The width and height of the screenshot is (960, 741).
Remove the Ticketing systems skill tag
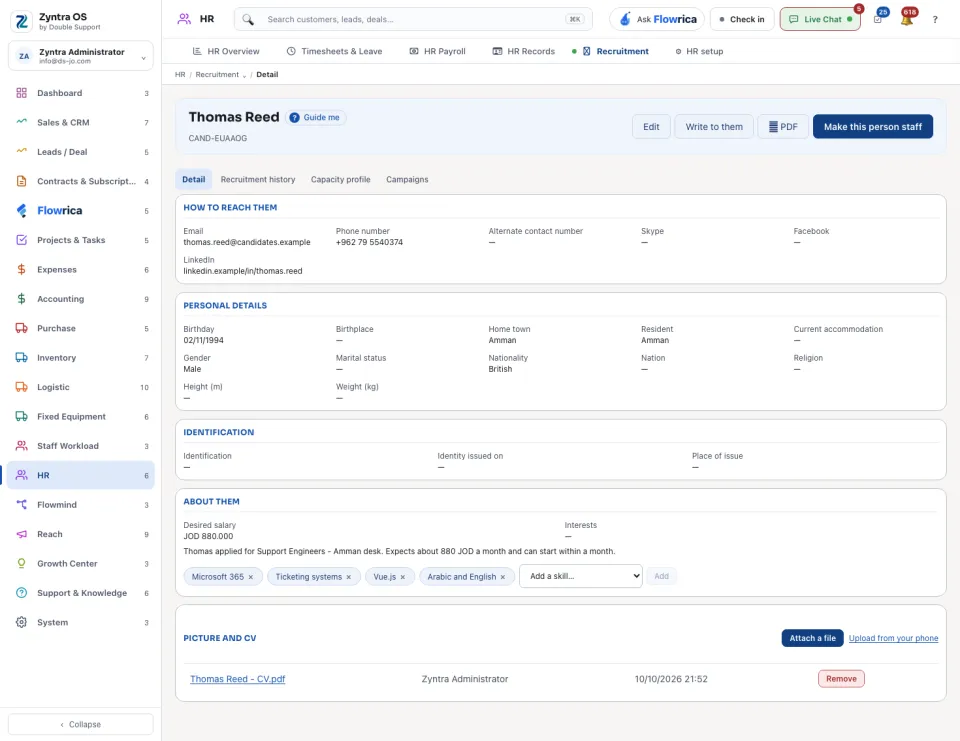[x=349, y=577]
